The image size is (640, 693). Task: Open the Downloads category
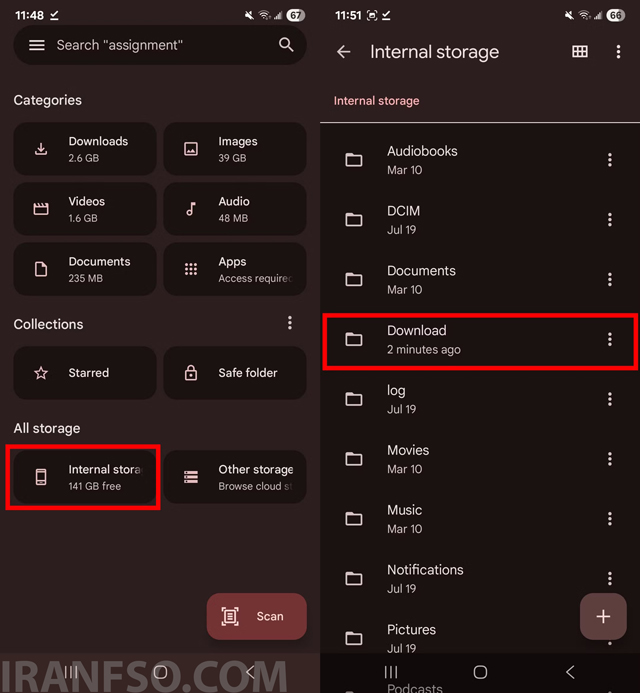[85, 149]
